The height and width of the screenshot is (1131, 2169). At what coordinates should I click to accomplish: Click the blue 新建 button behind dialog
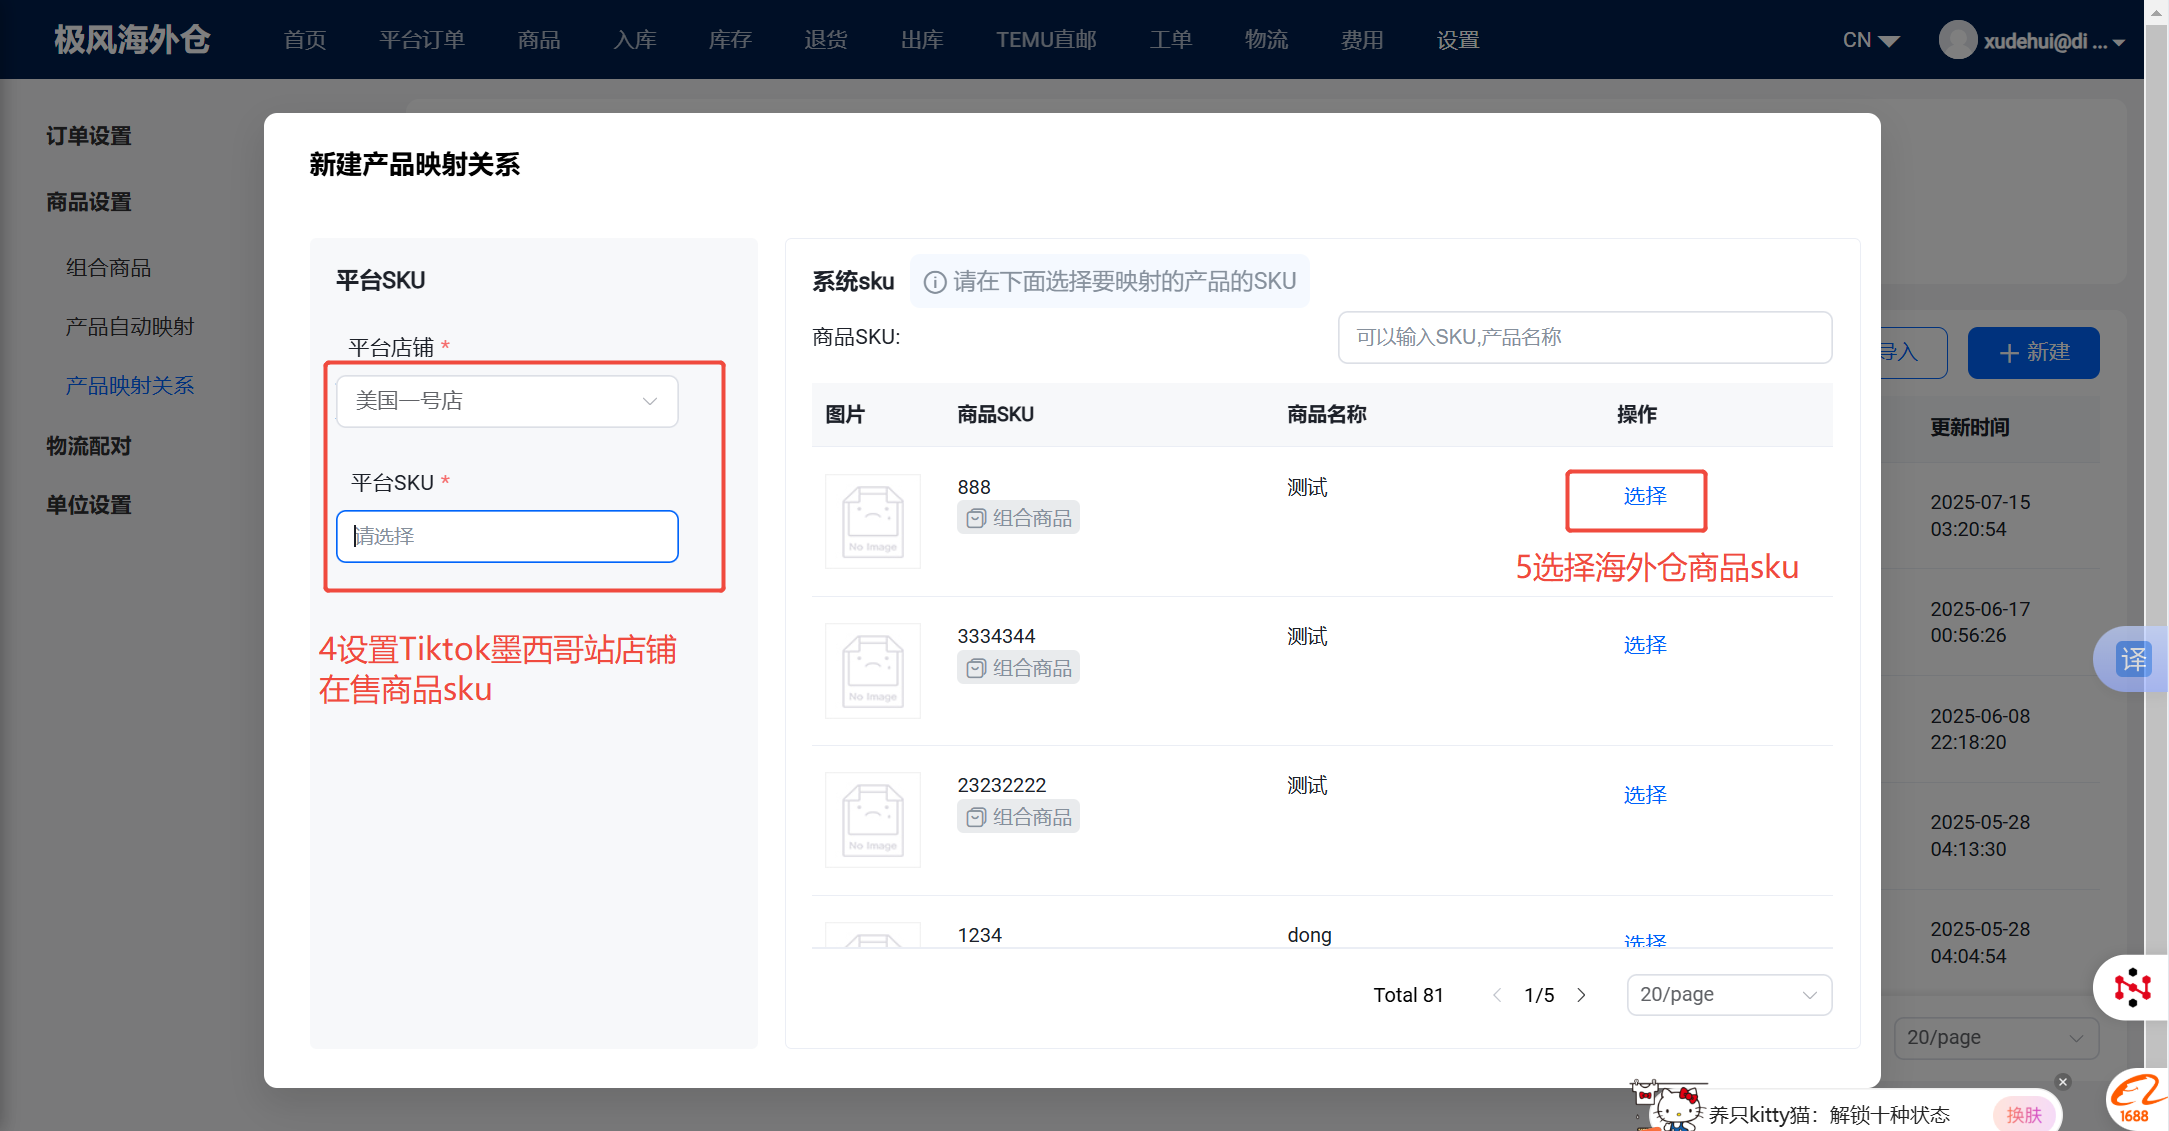tap(2033, 353)
